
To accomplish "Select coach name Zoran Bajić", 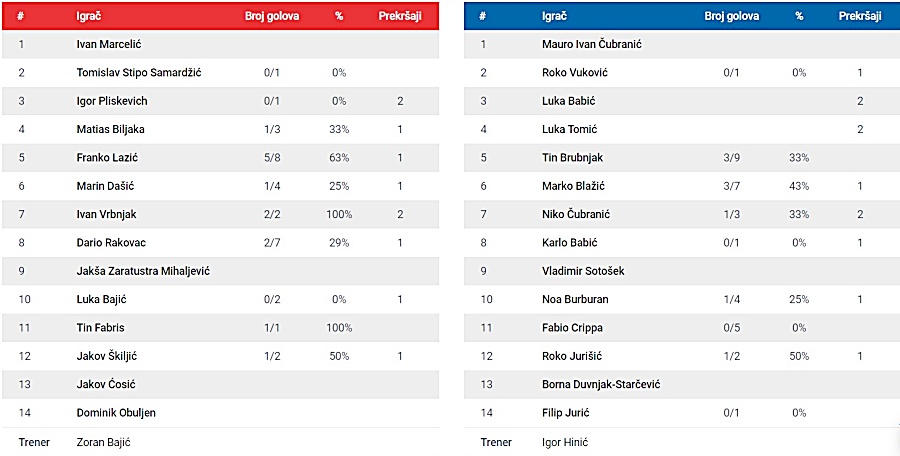I will coord(103,442).
